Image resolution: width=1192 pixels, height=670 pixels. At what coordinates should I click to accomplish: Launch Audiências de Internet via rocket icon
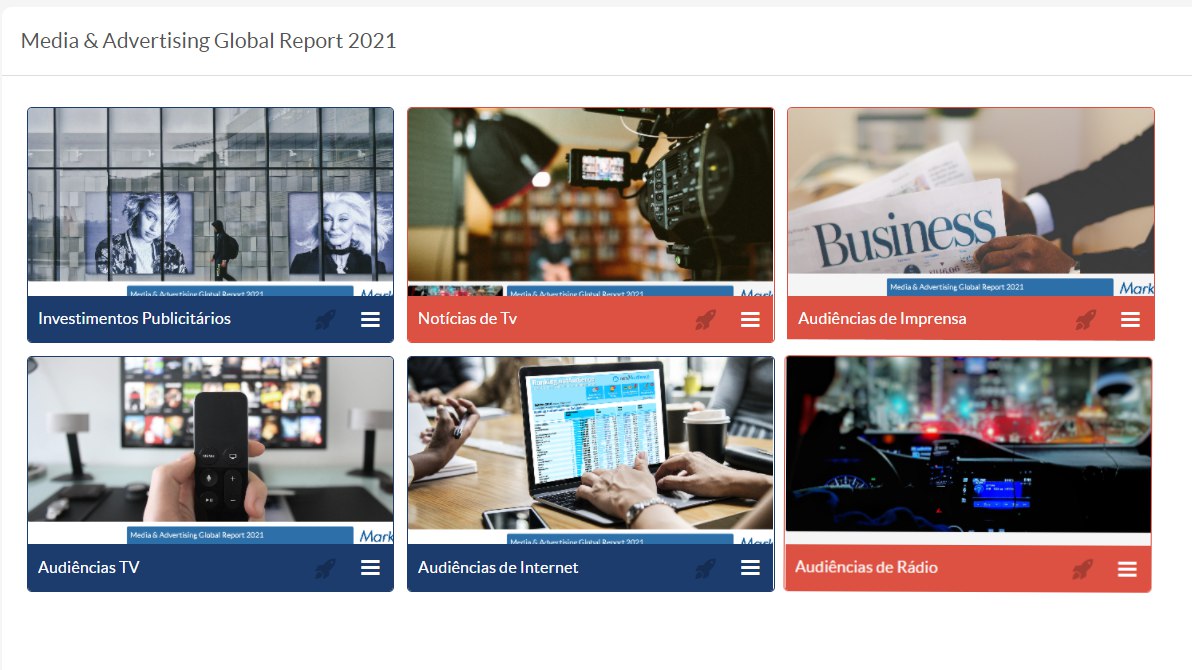[705, 568]
